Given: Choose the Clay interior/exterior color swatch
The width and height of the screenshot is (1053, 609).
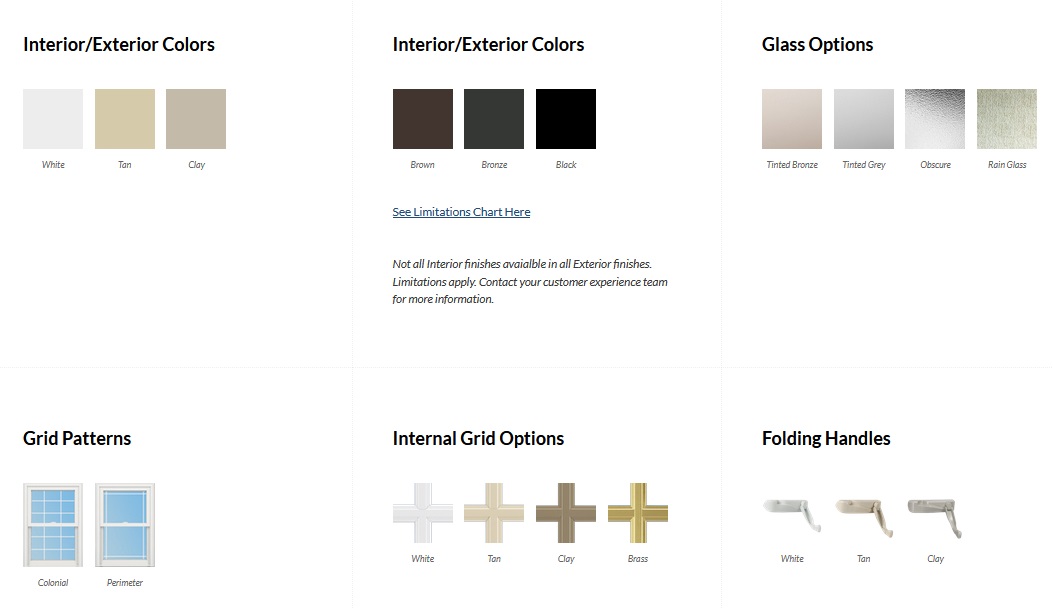Looking at the screenshot, I should click(x=196, y=119).
